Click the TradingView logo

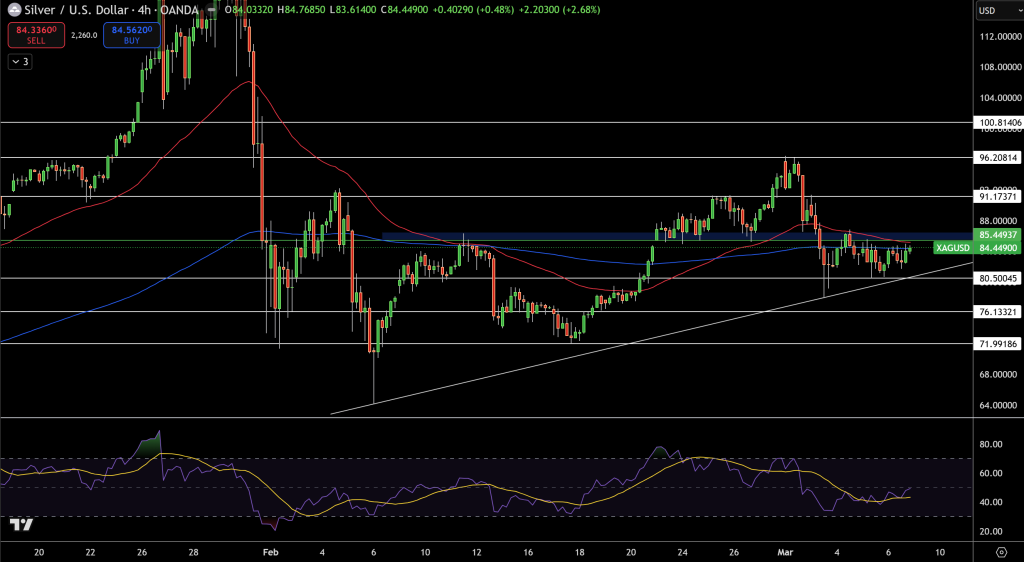coord(22,524)
